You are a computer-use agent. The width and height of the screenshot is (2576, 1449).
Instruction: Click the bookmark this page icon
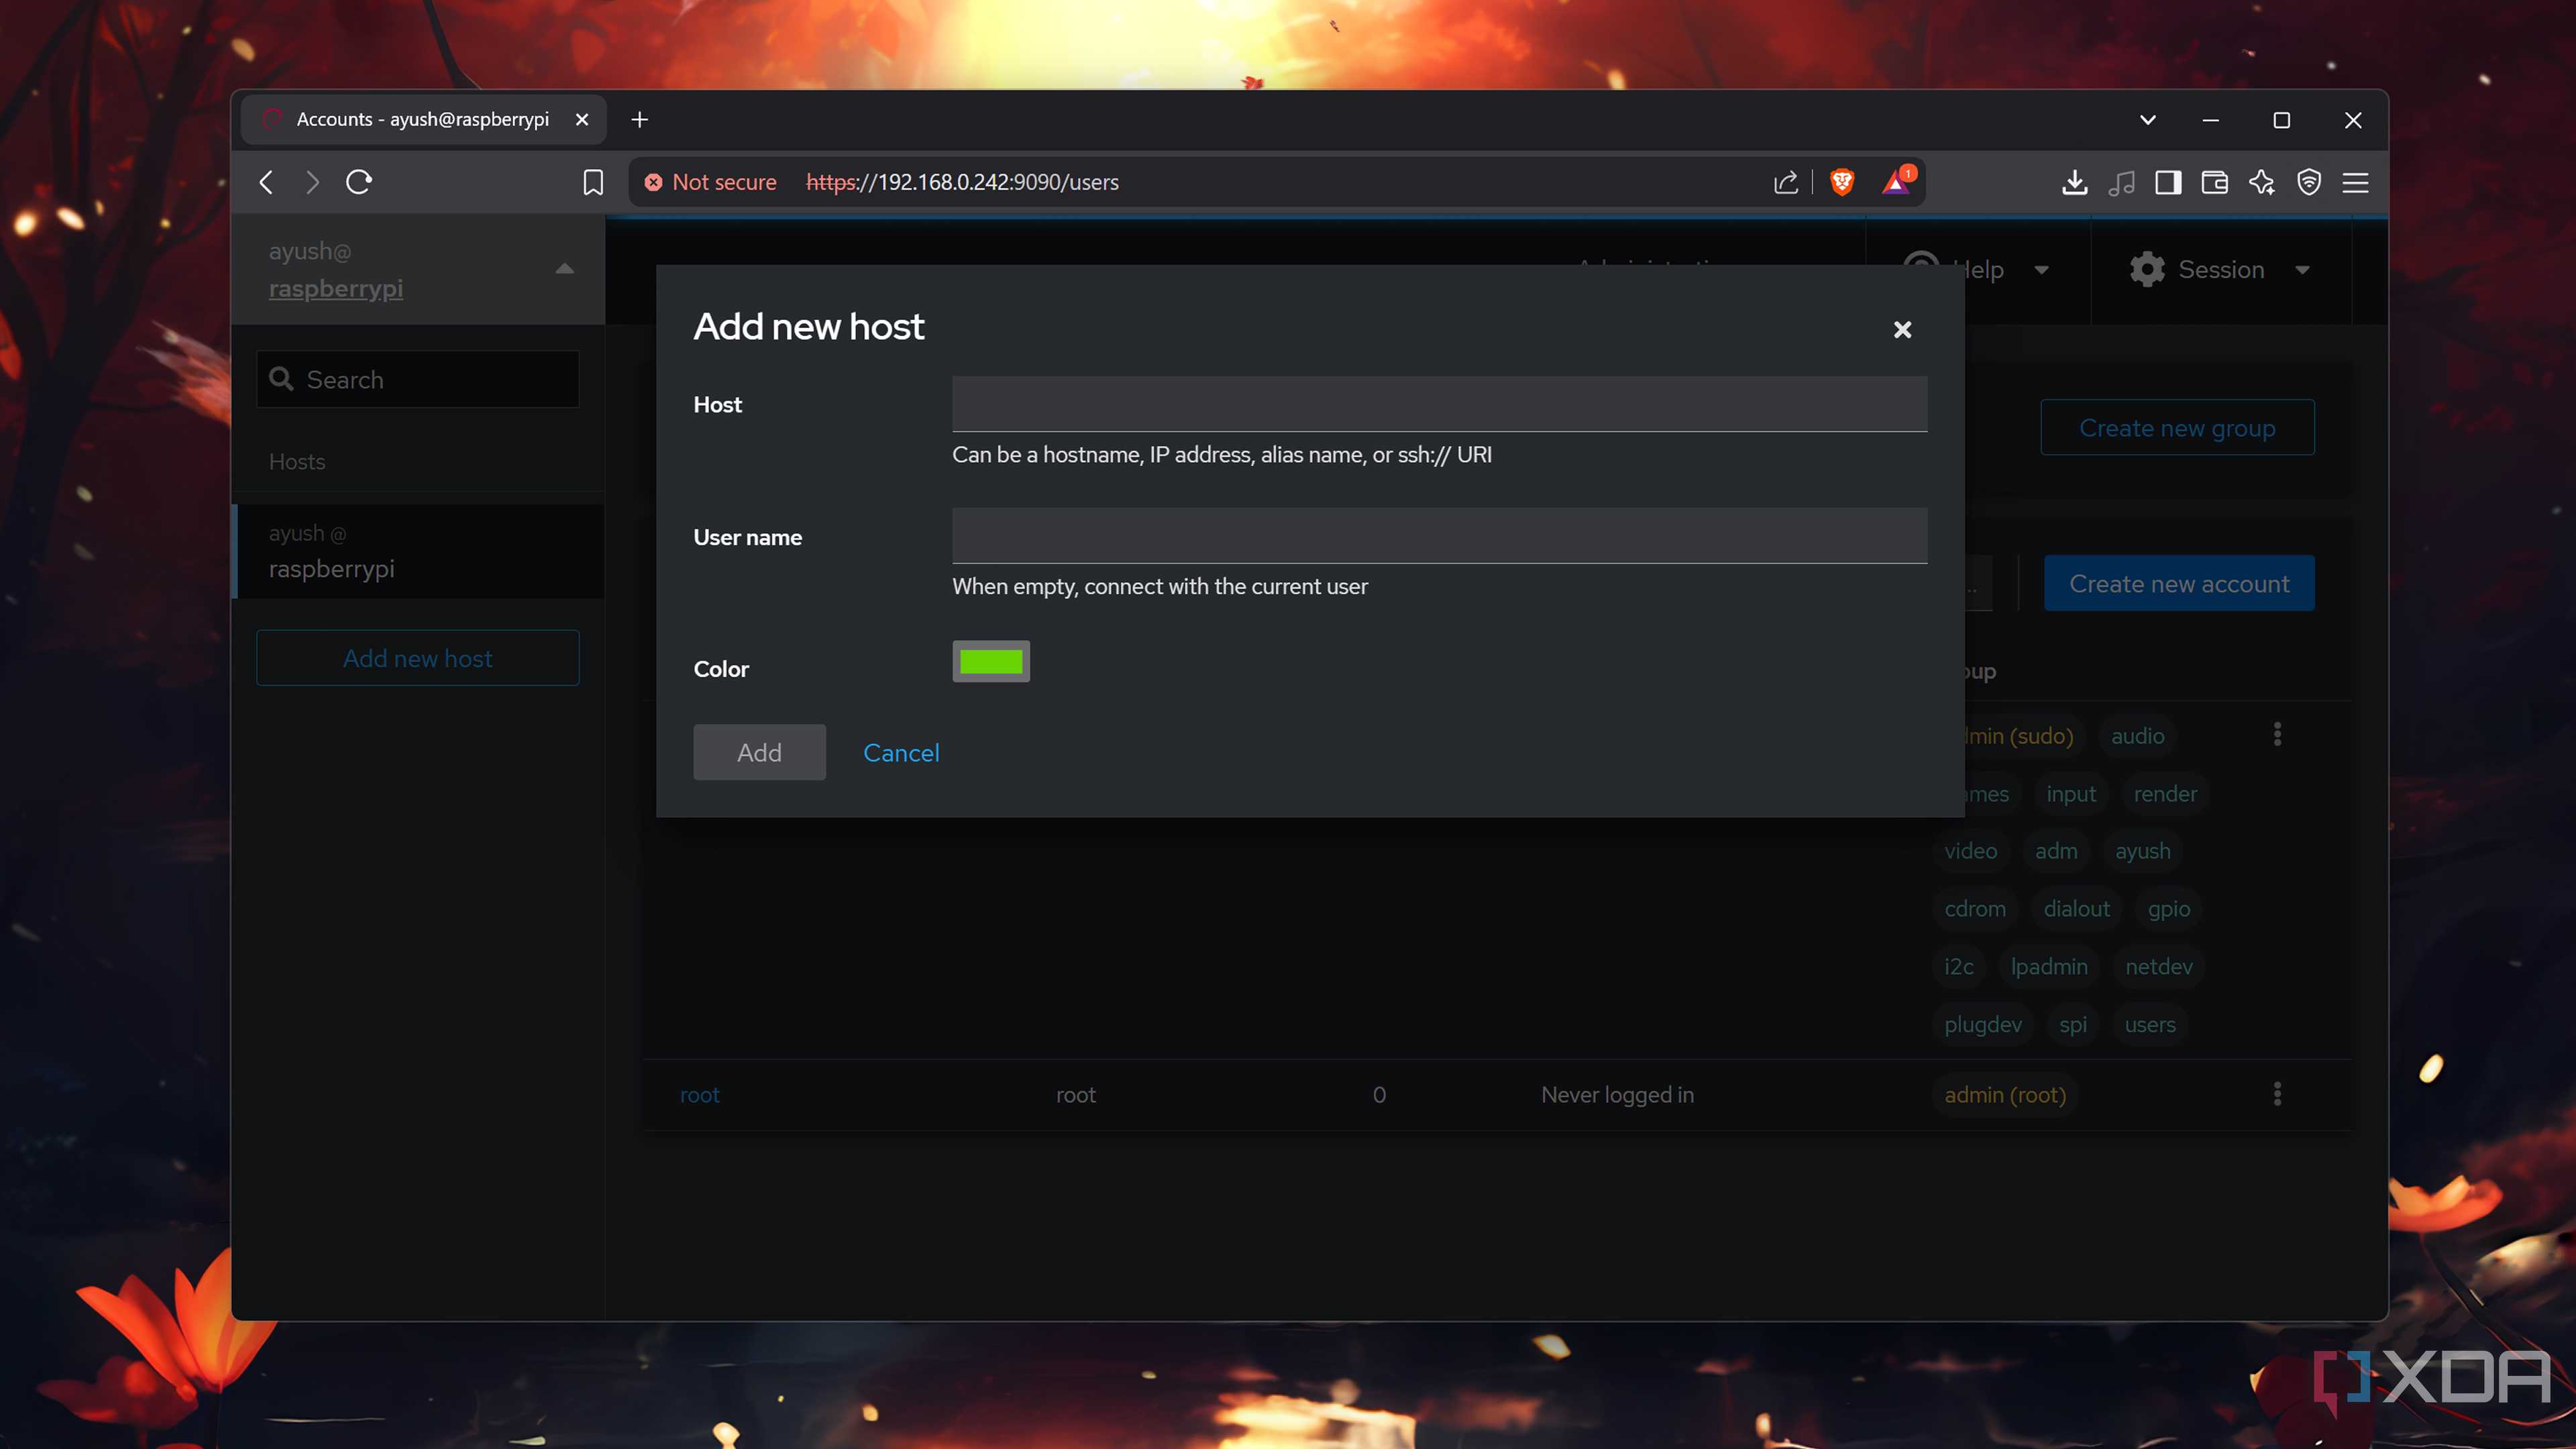(x=593, y=182)
